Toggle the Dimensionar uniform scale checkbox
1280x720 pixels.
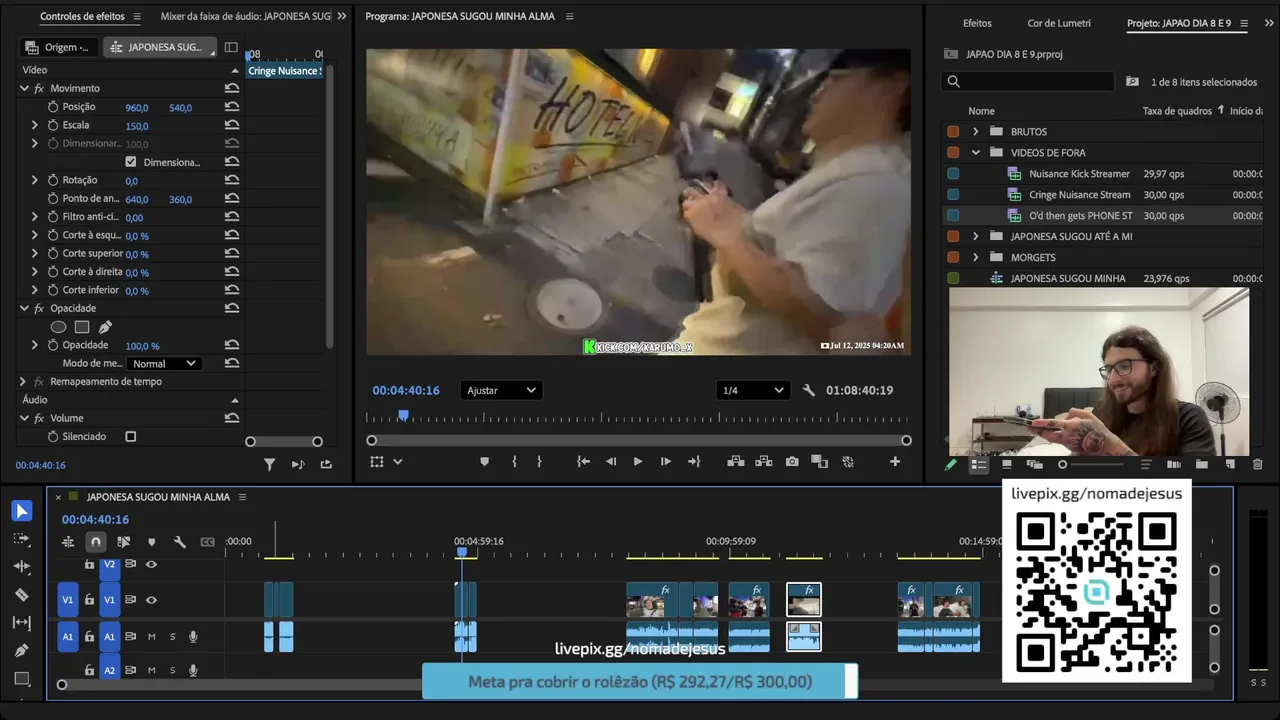click(131, 162)
